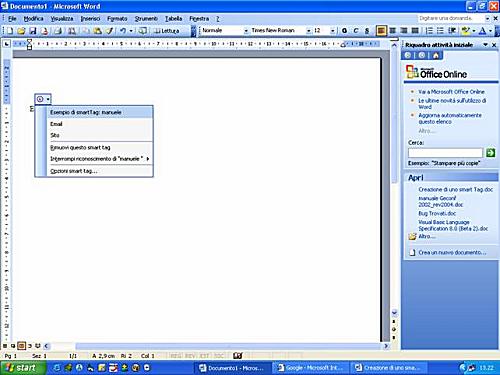Create a new blank document icon

[x=10, y=31]
